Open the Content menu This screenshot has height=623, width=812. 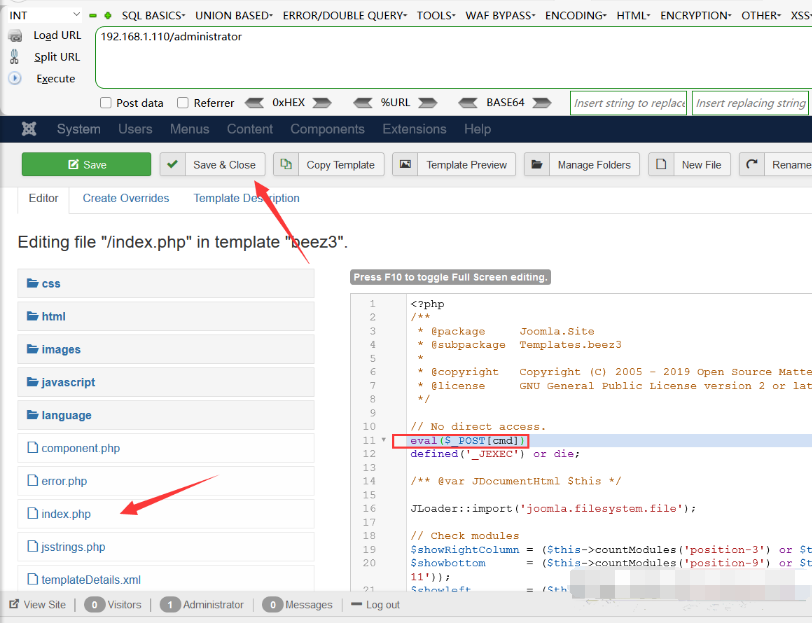click(x=250, y=129)
